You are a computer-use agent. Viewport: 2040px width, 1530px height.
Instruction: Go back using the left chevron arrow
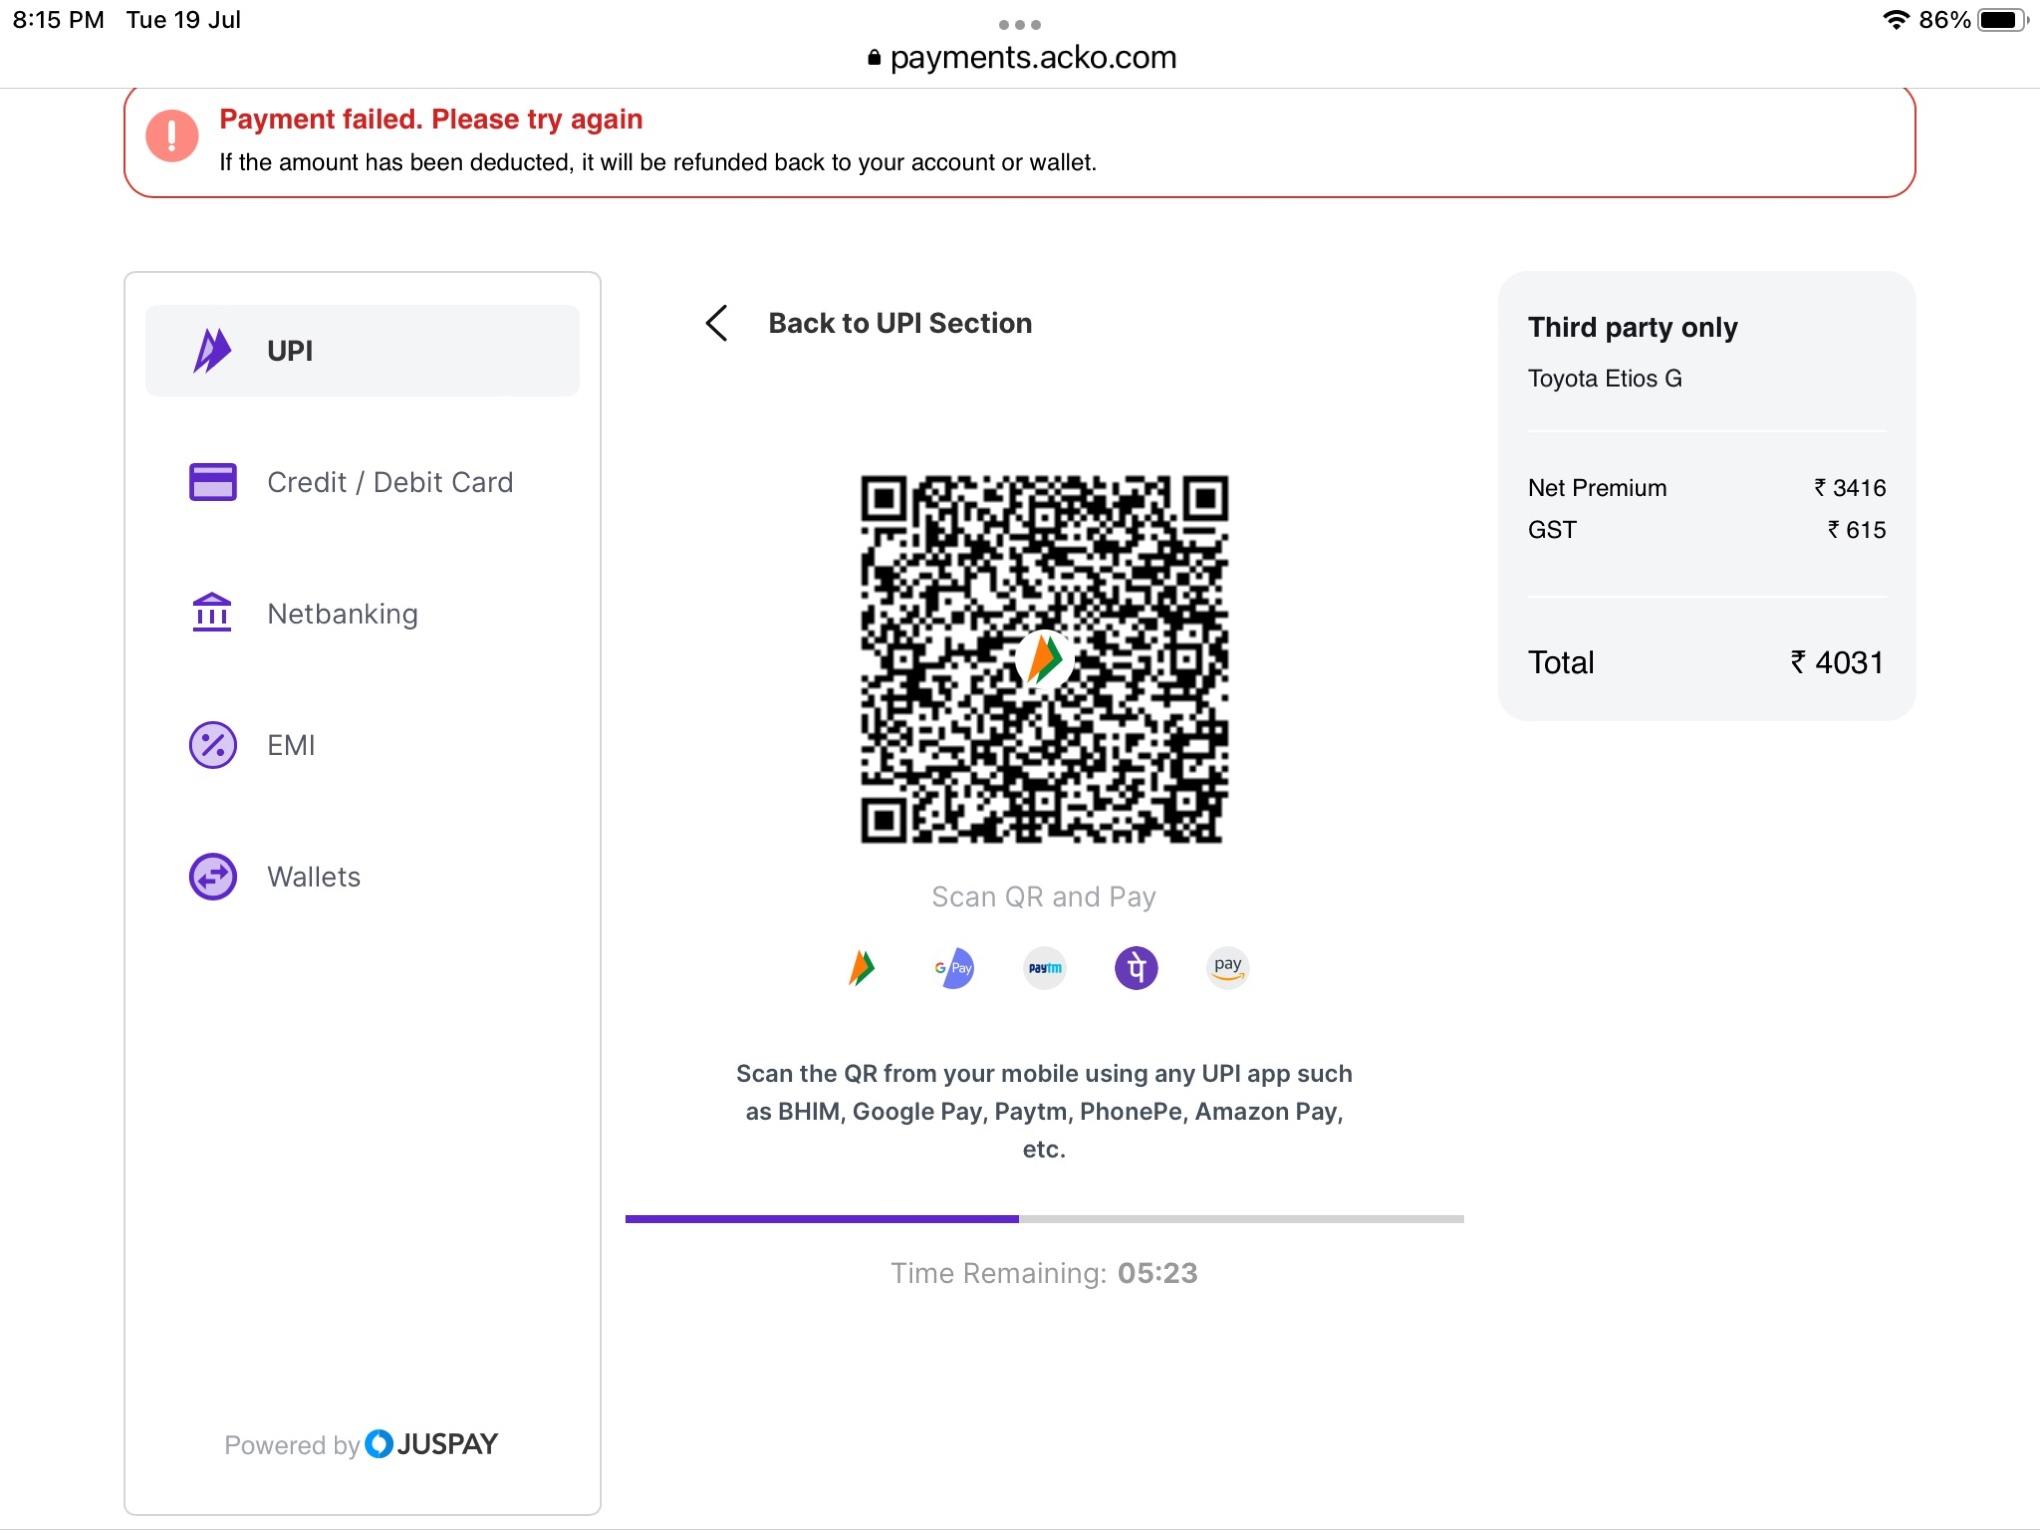pyautogui.click(x=716, y=323)
